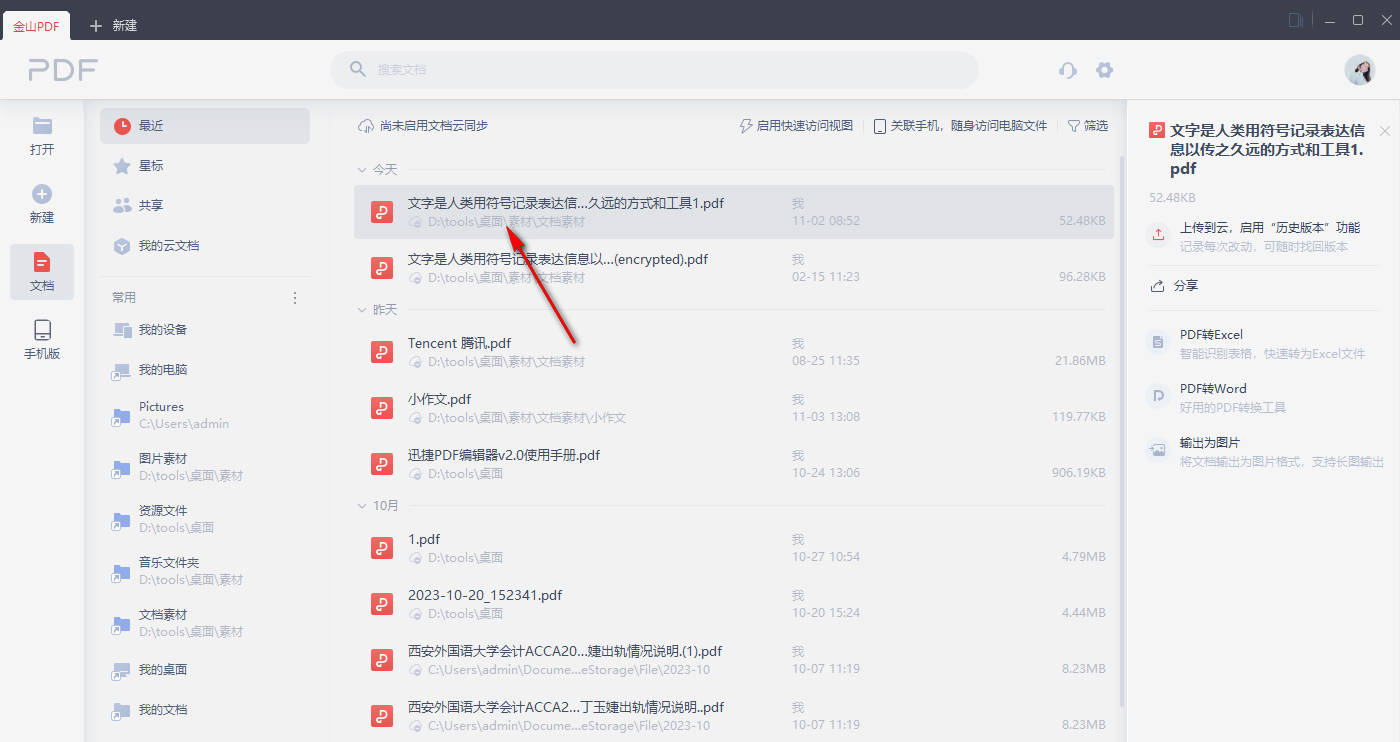The width and height of the screenshot is (1400, 742).
Task: Click the PDF转Excel icon
Action: click(1158, 342)
